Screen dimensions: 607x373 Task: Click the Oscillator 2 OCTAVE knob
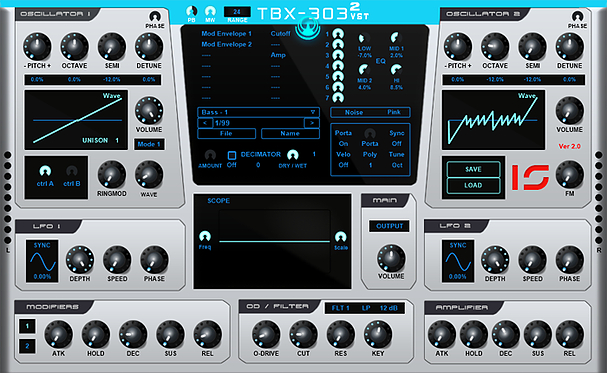point(495,46)
